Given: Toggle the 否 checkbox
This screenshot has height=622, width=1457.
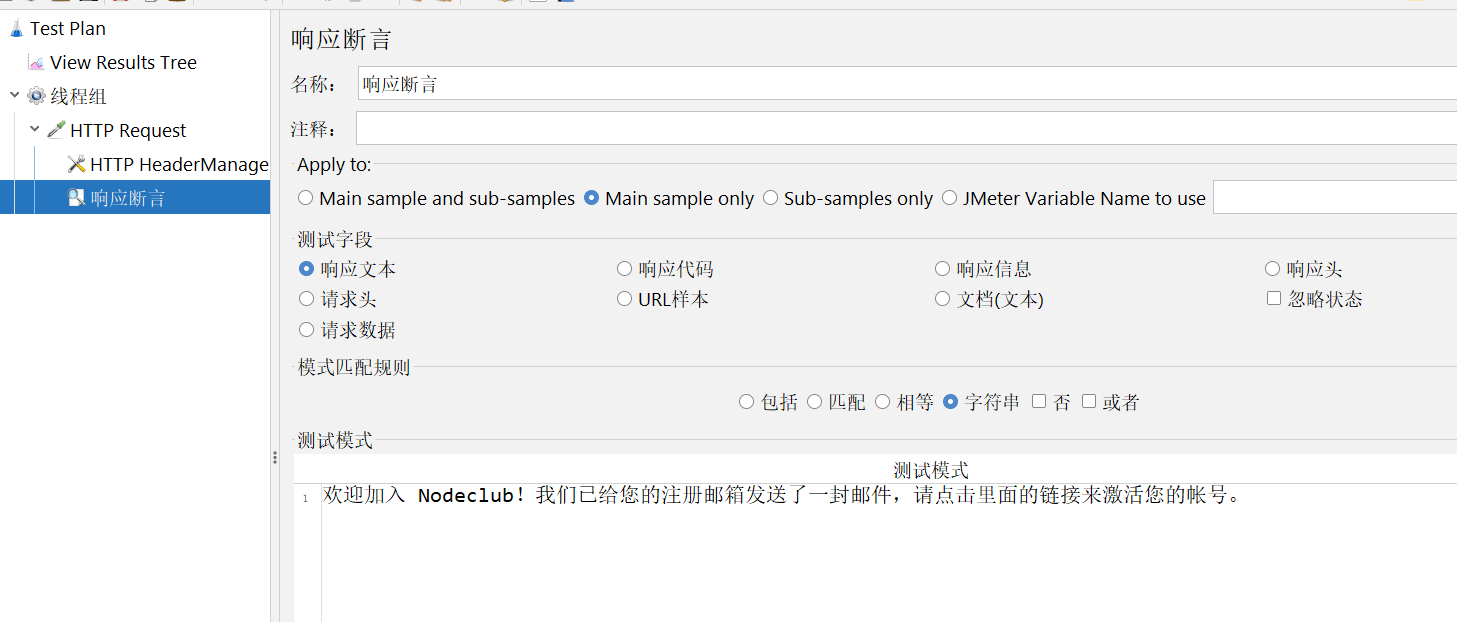Looking at the screenshot, I should (x=1039, y=402).
